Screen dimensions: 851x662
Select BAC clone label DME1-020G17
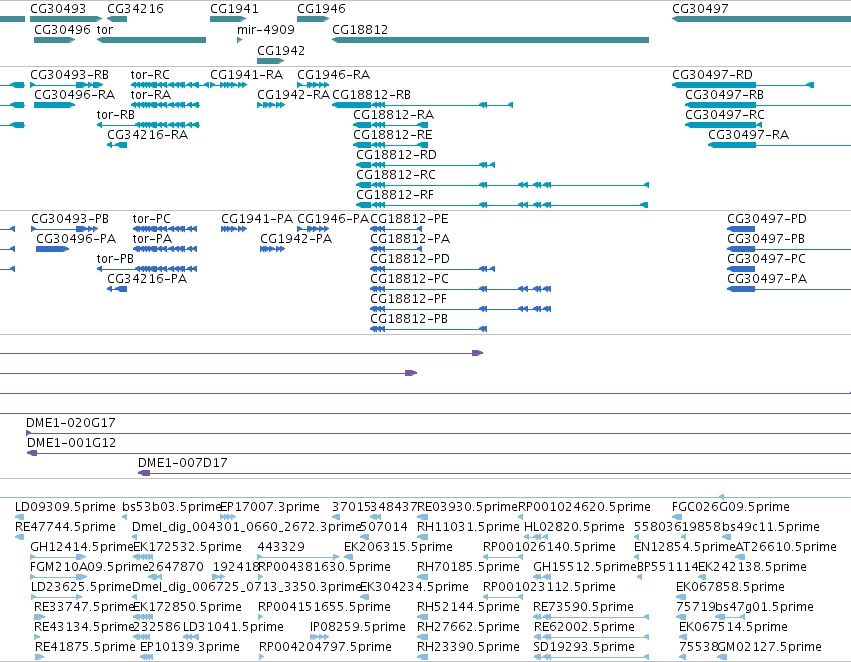pyautogui.click(x=71, y=423)
